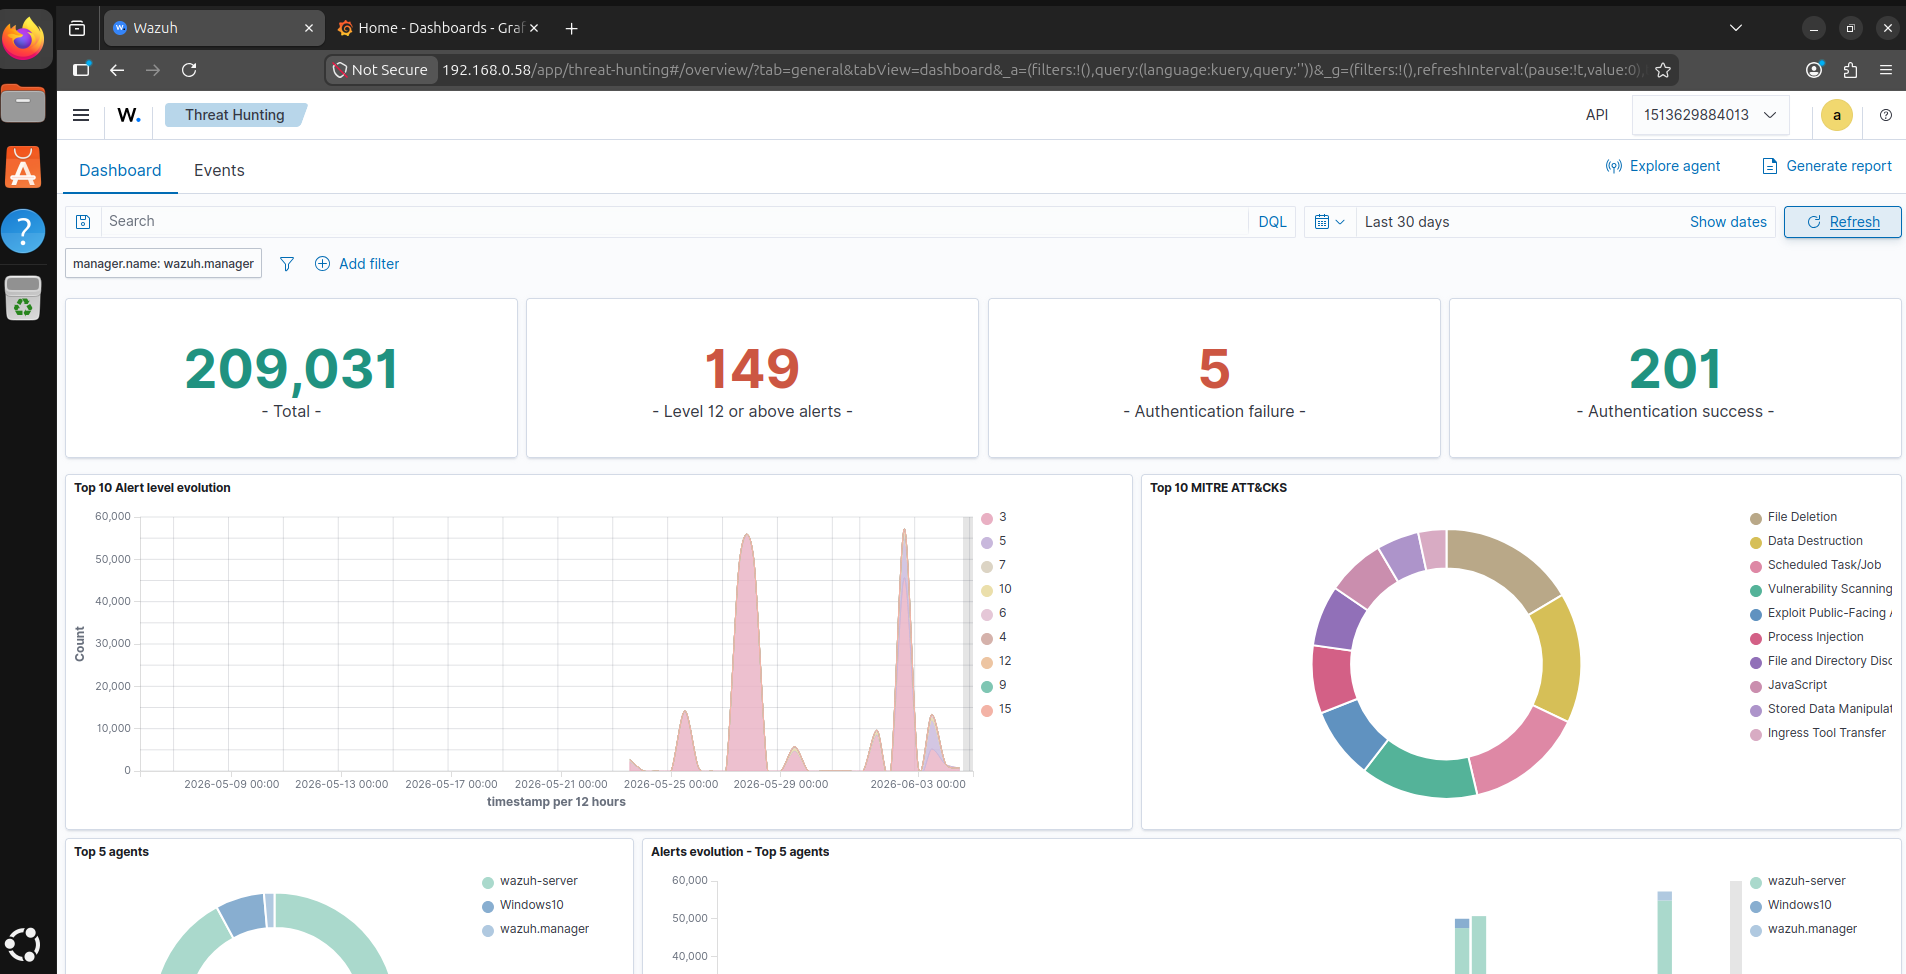Image resolution: width=1906 pixels, height=974 pixels.
Task: Click Explore agent
Action: [1663, 166]
